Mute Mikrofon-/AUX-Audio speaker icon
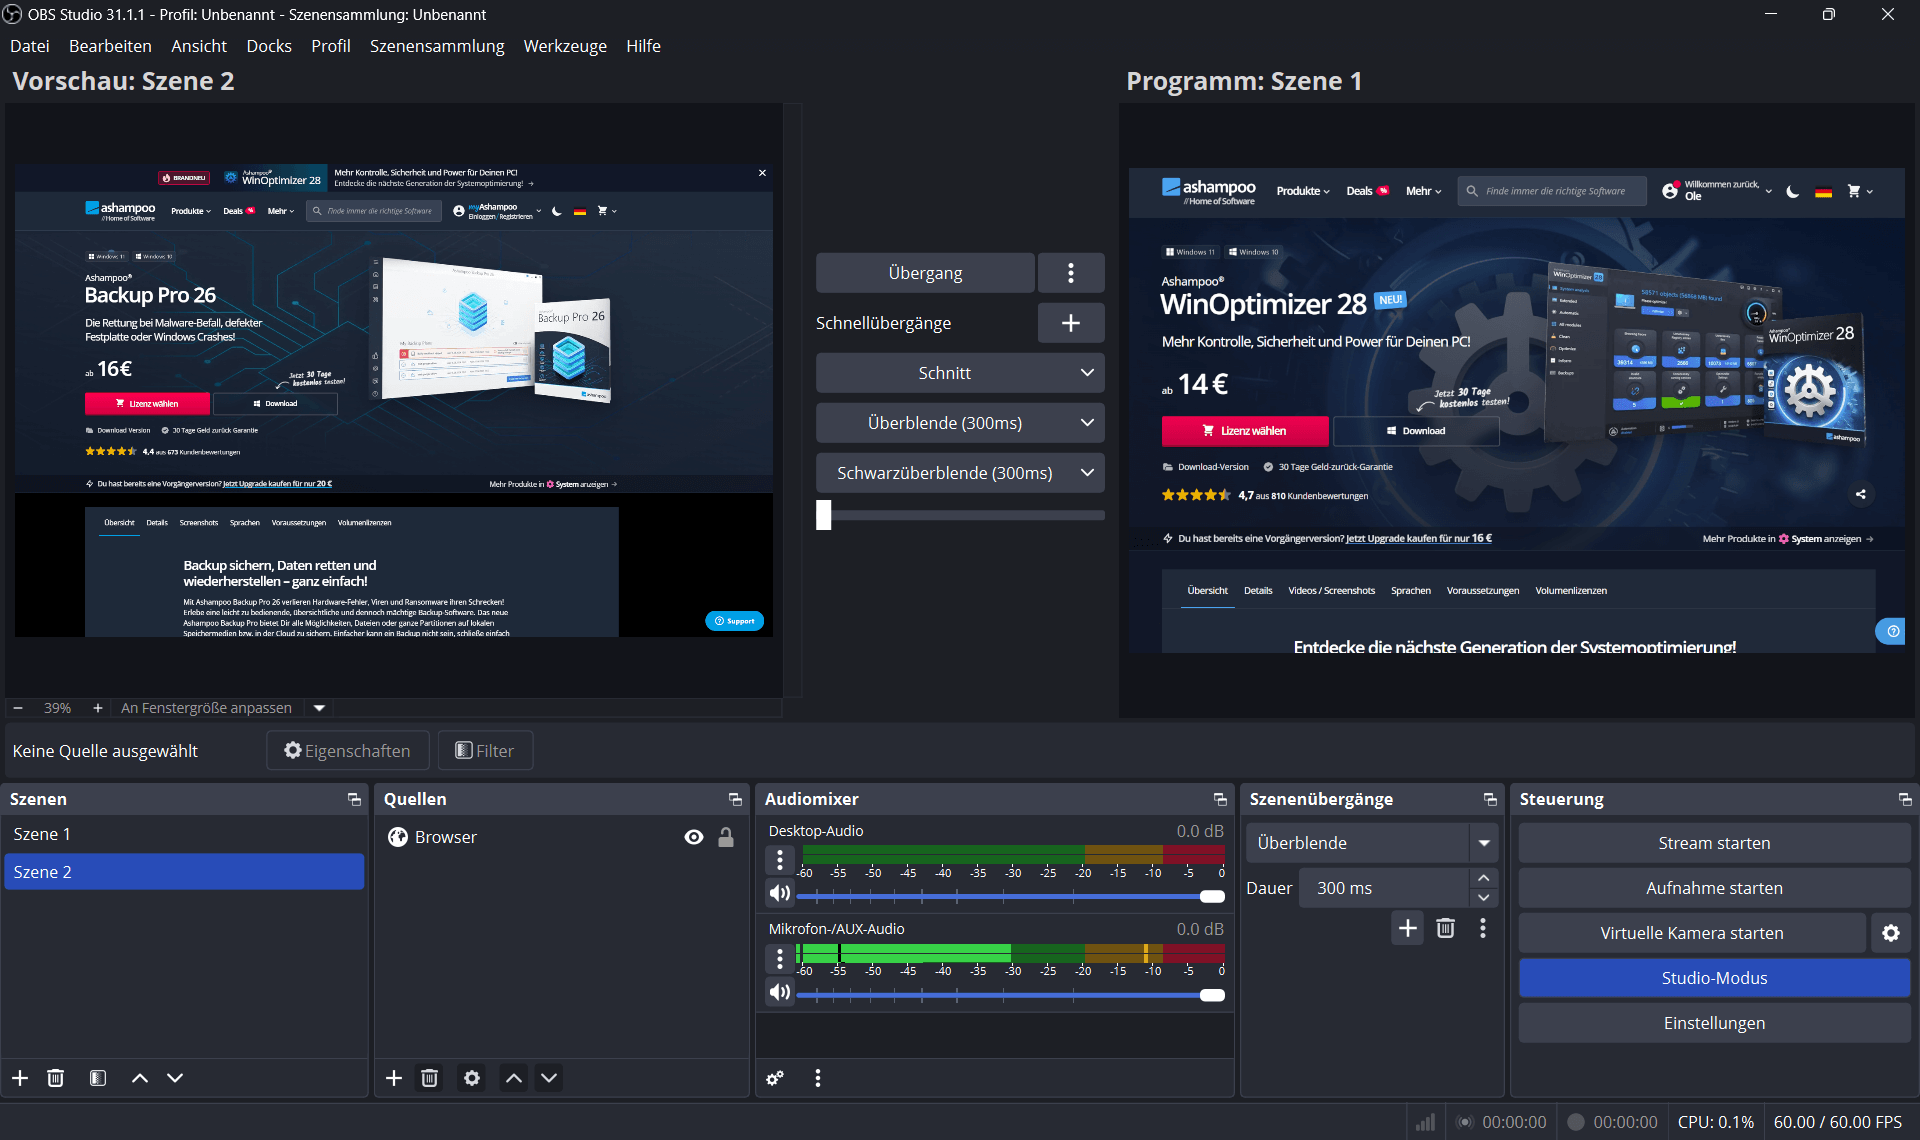 coord(780,992)
